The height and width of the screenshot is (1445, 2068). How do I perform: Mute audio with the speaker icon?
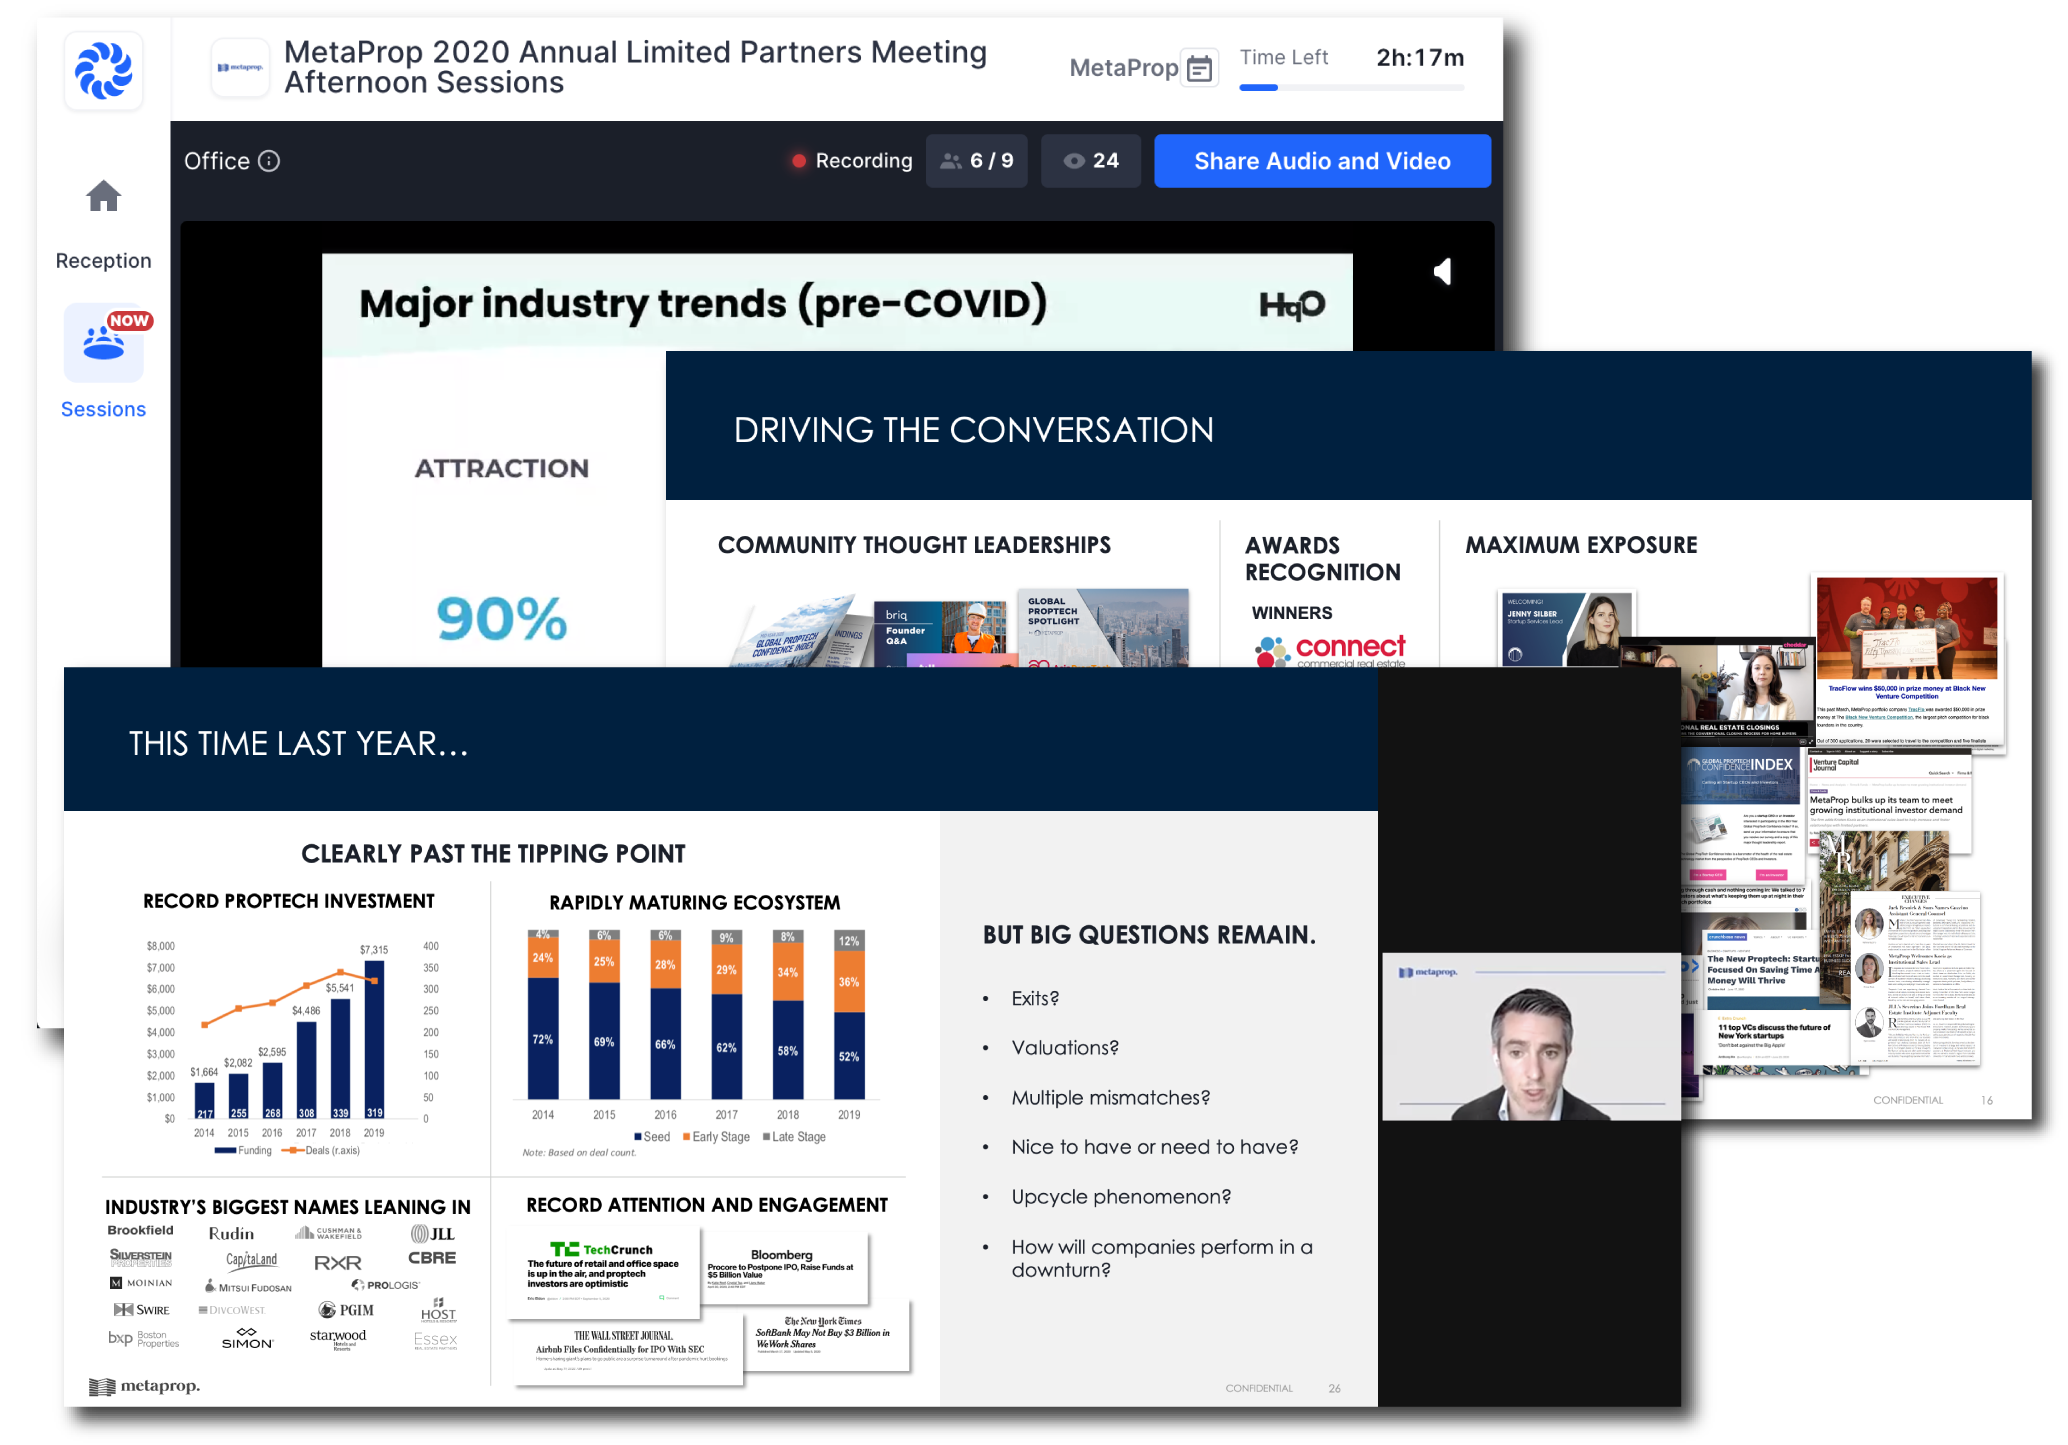click(x=1442, y=272)
